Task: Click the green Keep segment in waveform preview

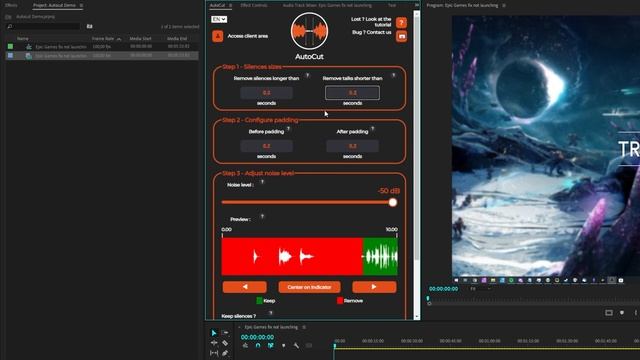Action: [380, 256]
